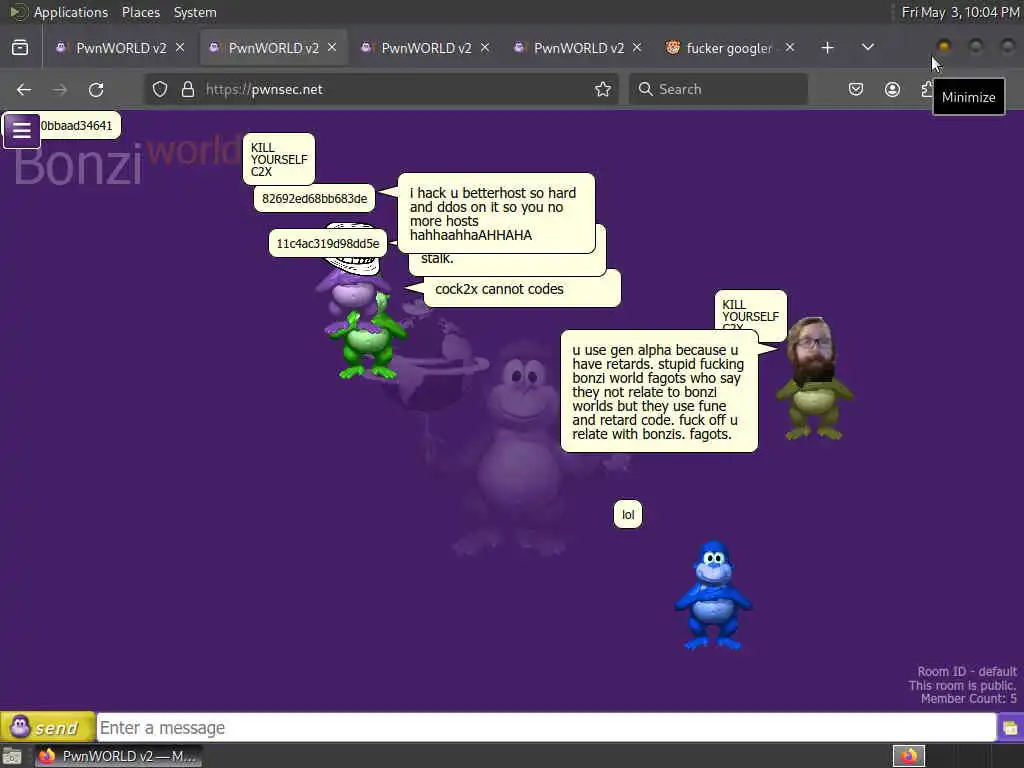Click the bearded-face Bonzi character

click(814, 379)
